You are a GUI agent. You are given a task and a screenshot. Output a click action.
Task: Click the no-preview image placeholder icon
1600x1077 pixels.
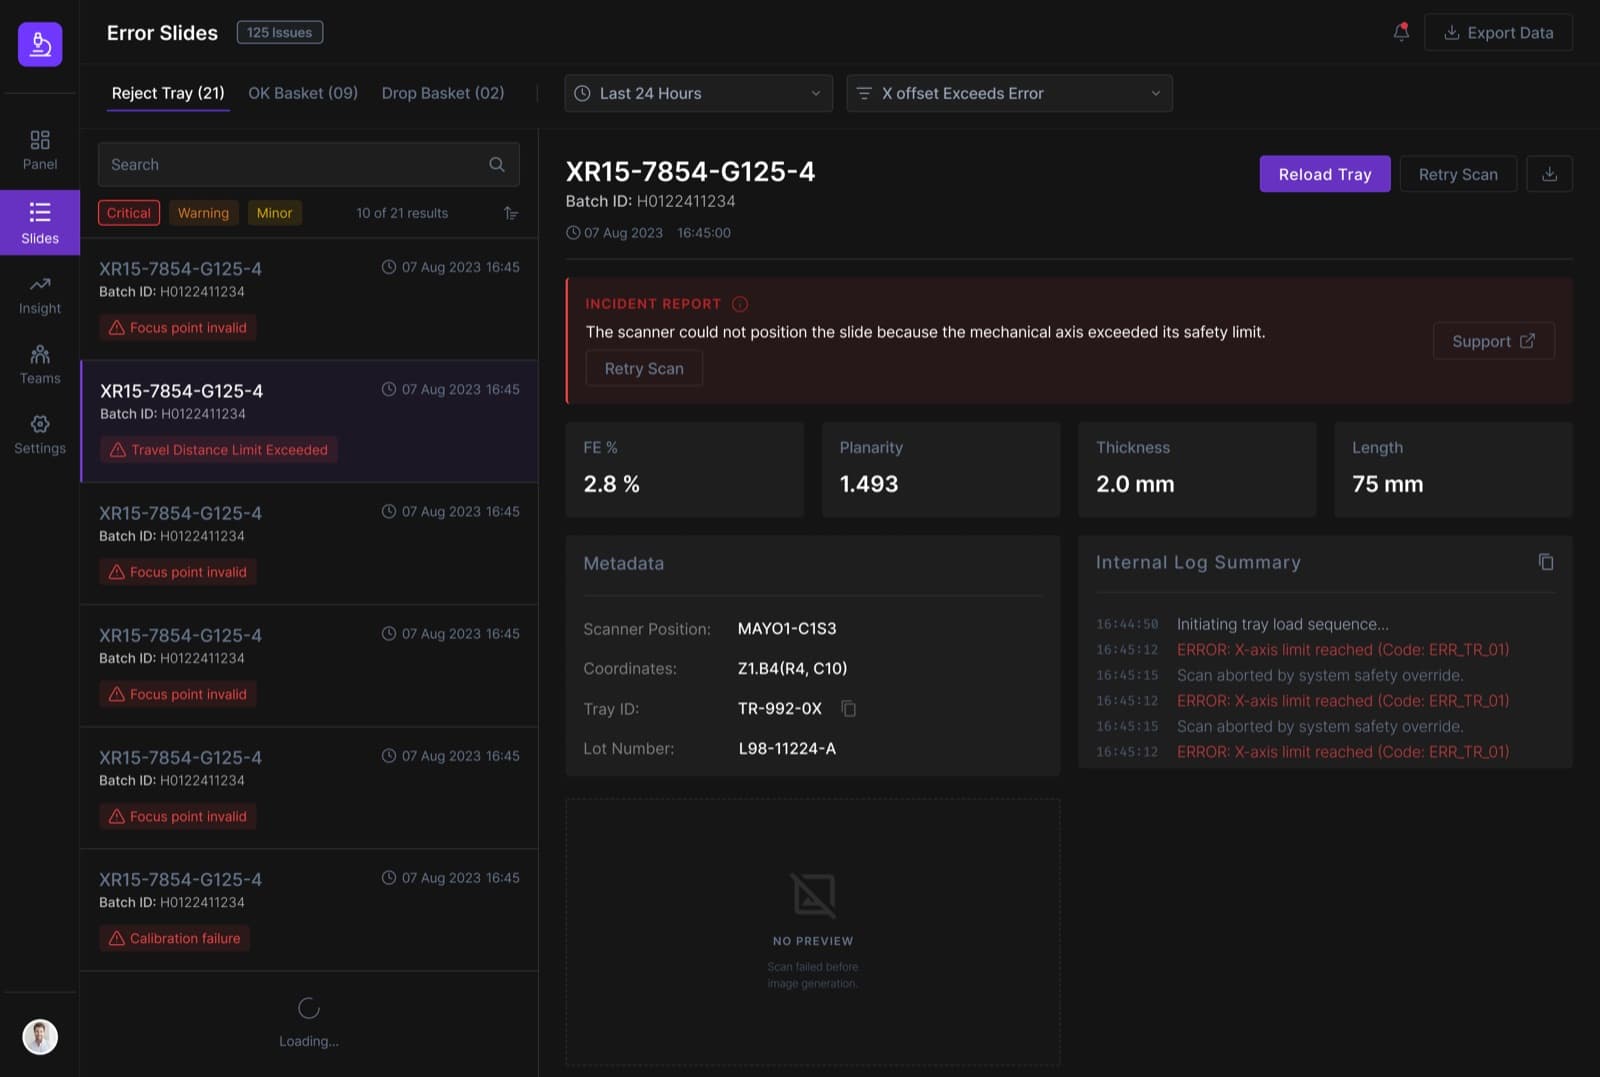pyautogui.click(x=813, y=895)
